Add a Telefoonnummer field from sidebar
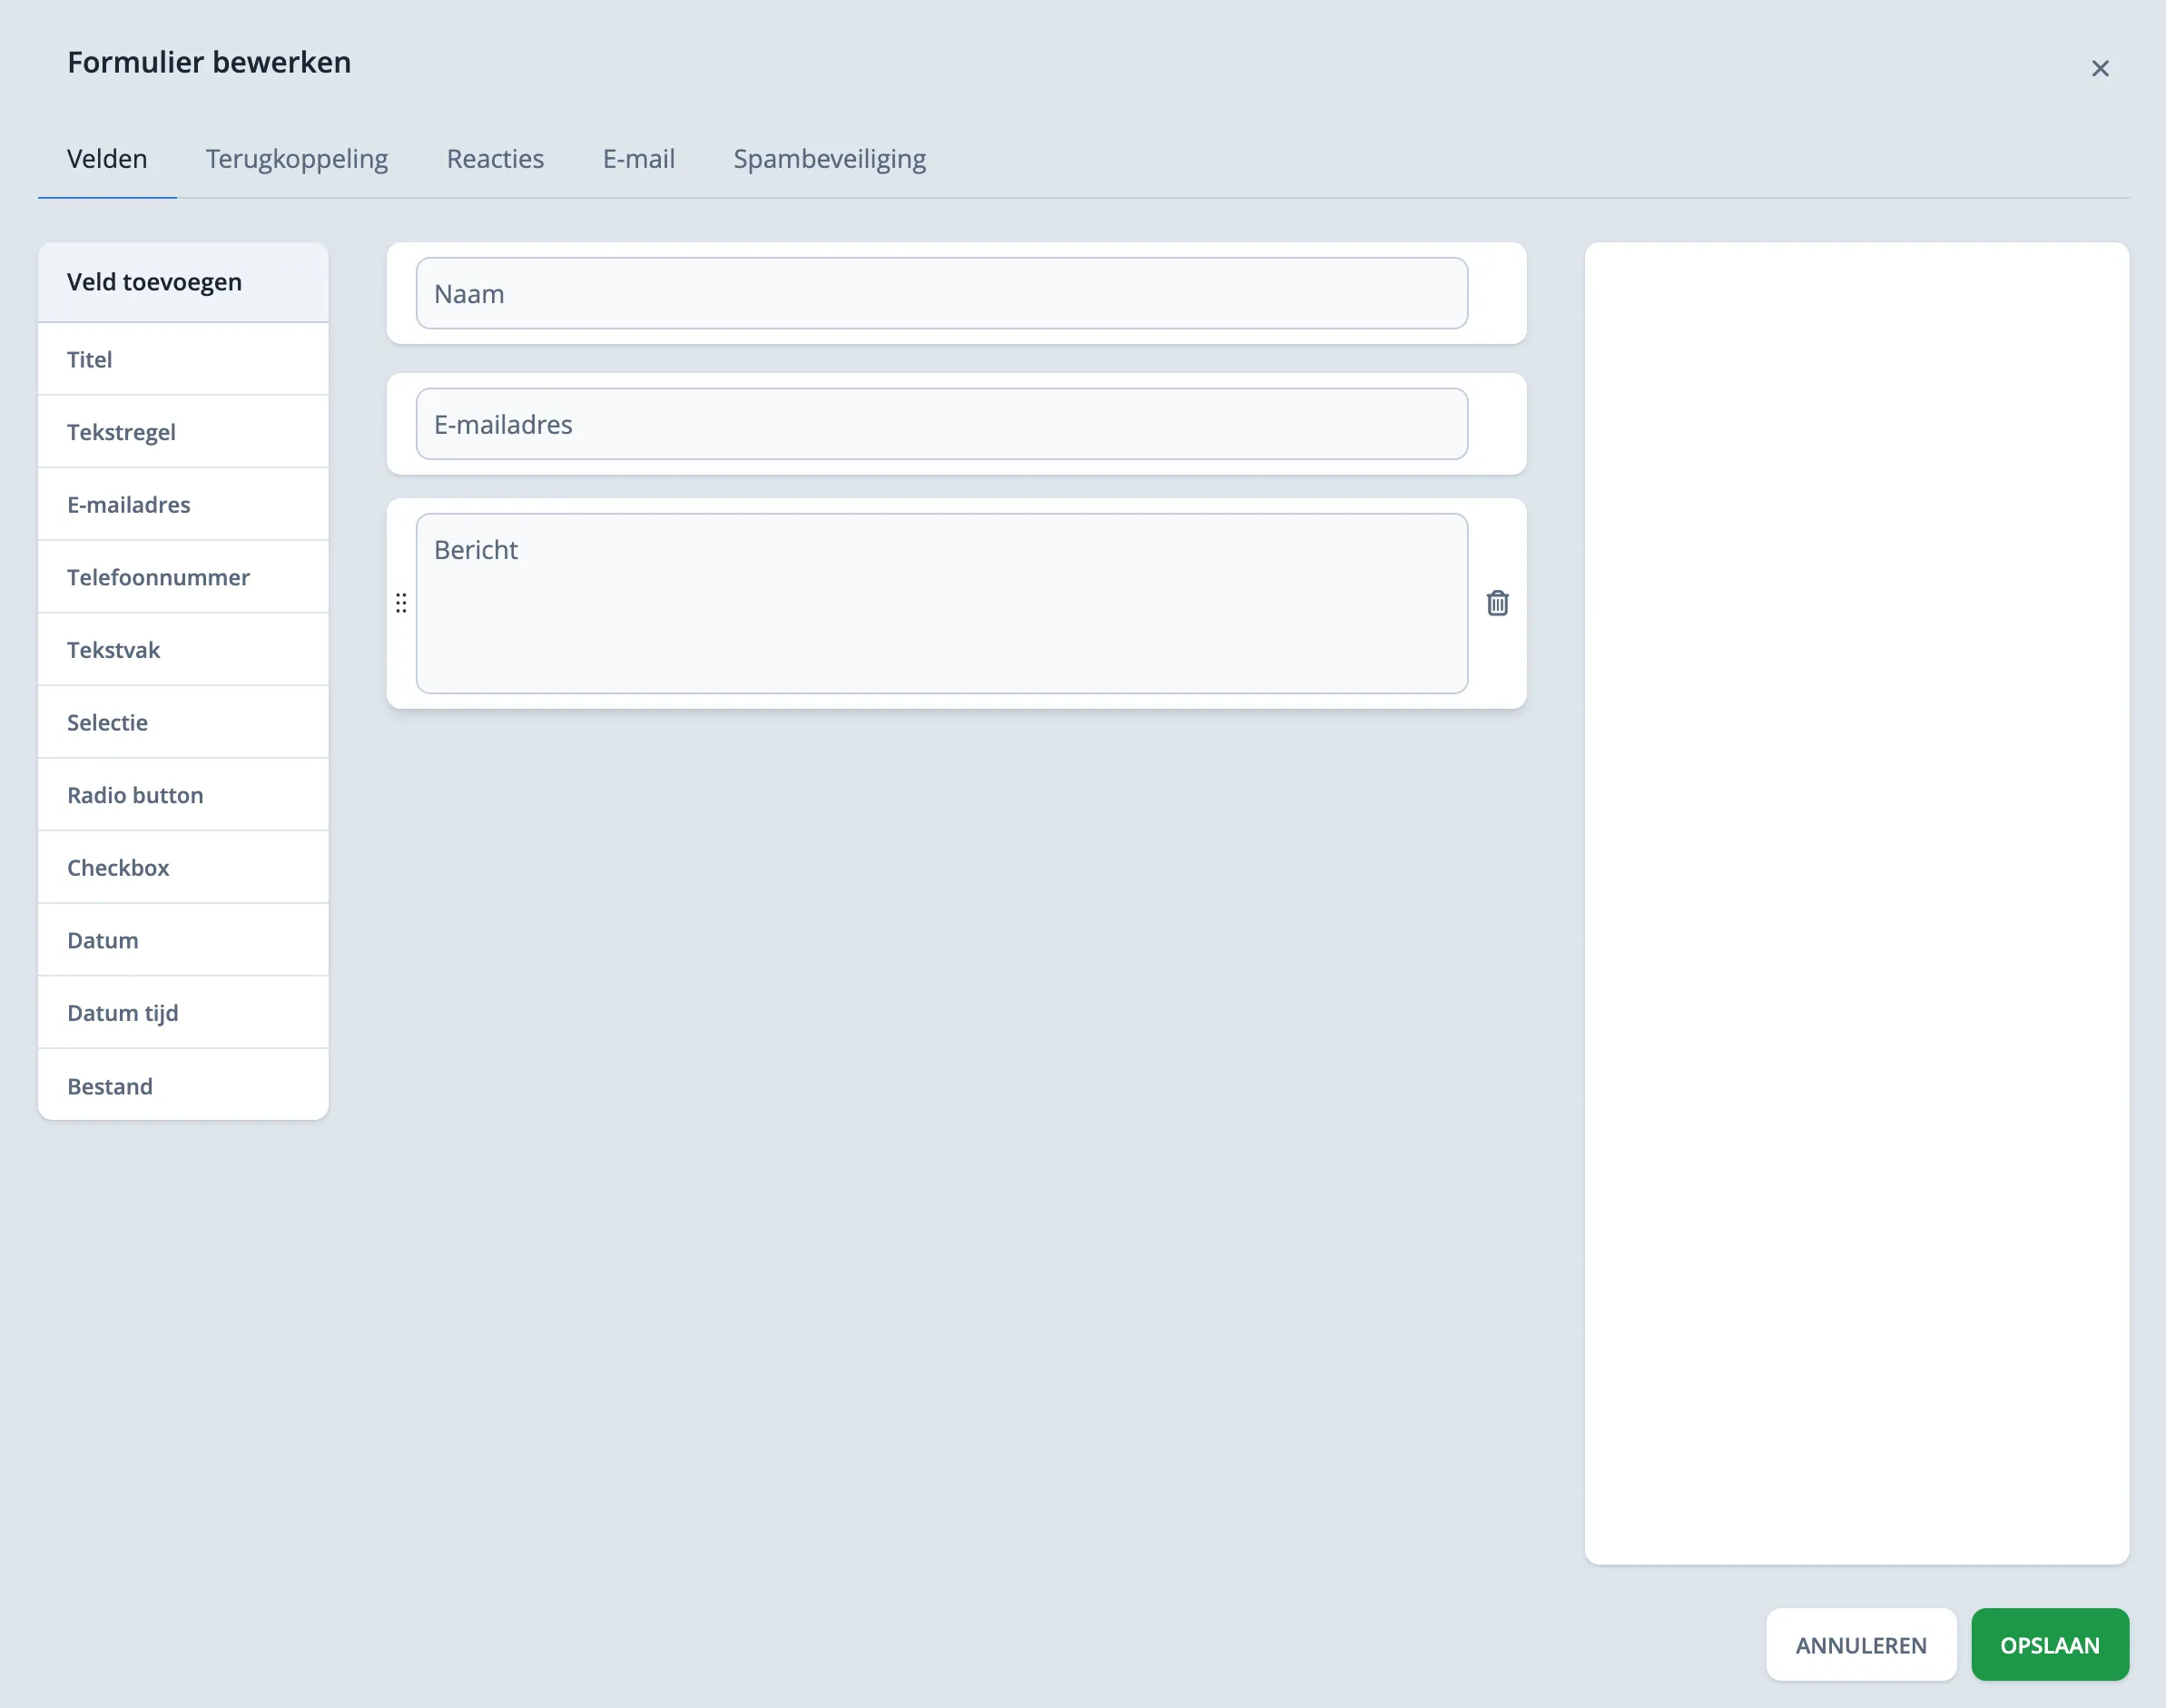 (183, 577)
